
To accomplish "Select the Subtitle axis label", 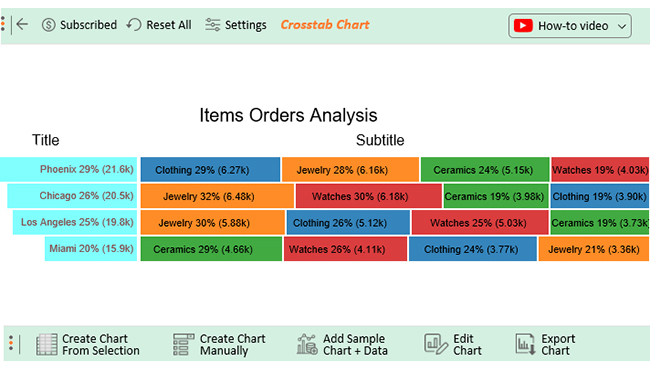I will point(380,140).
